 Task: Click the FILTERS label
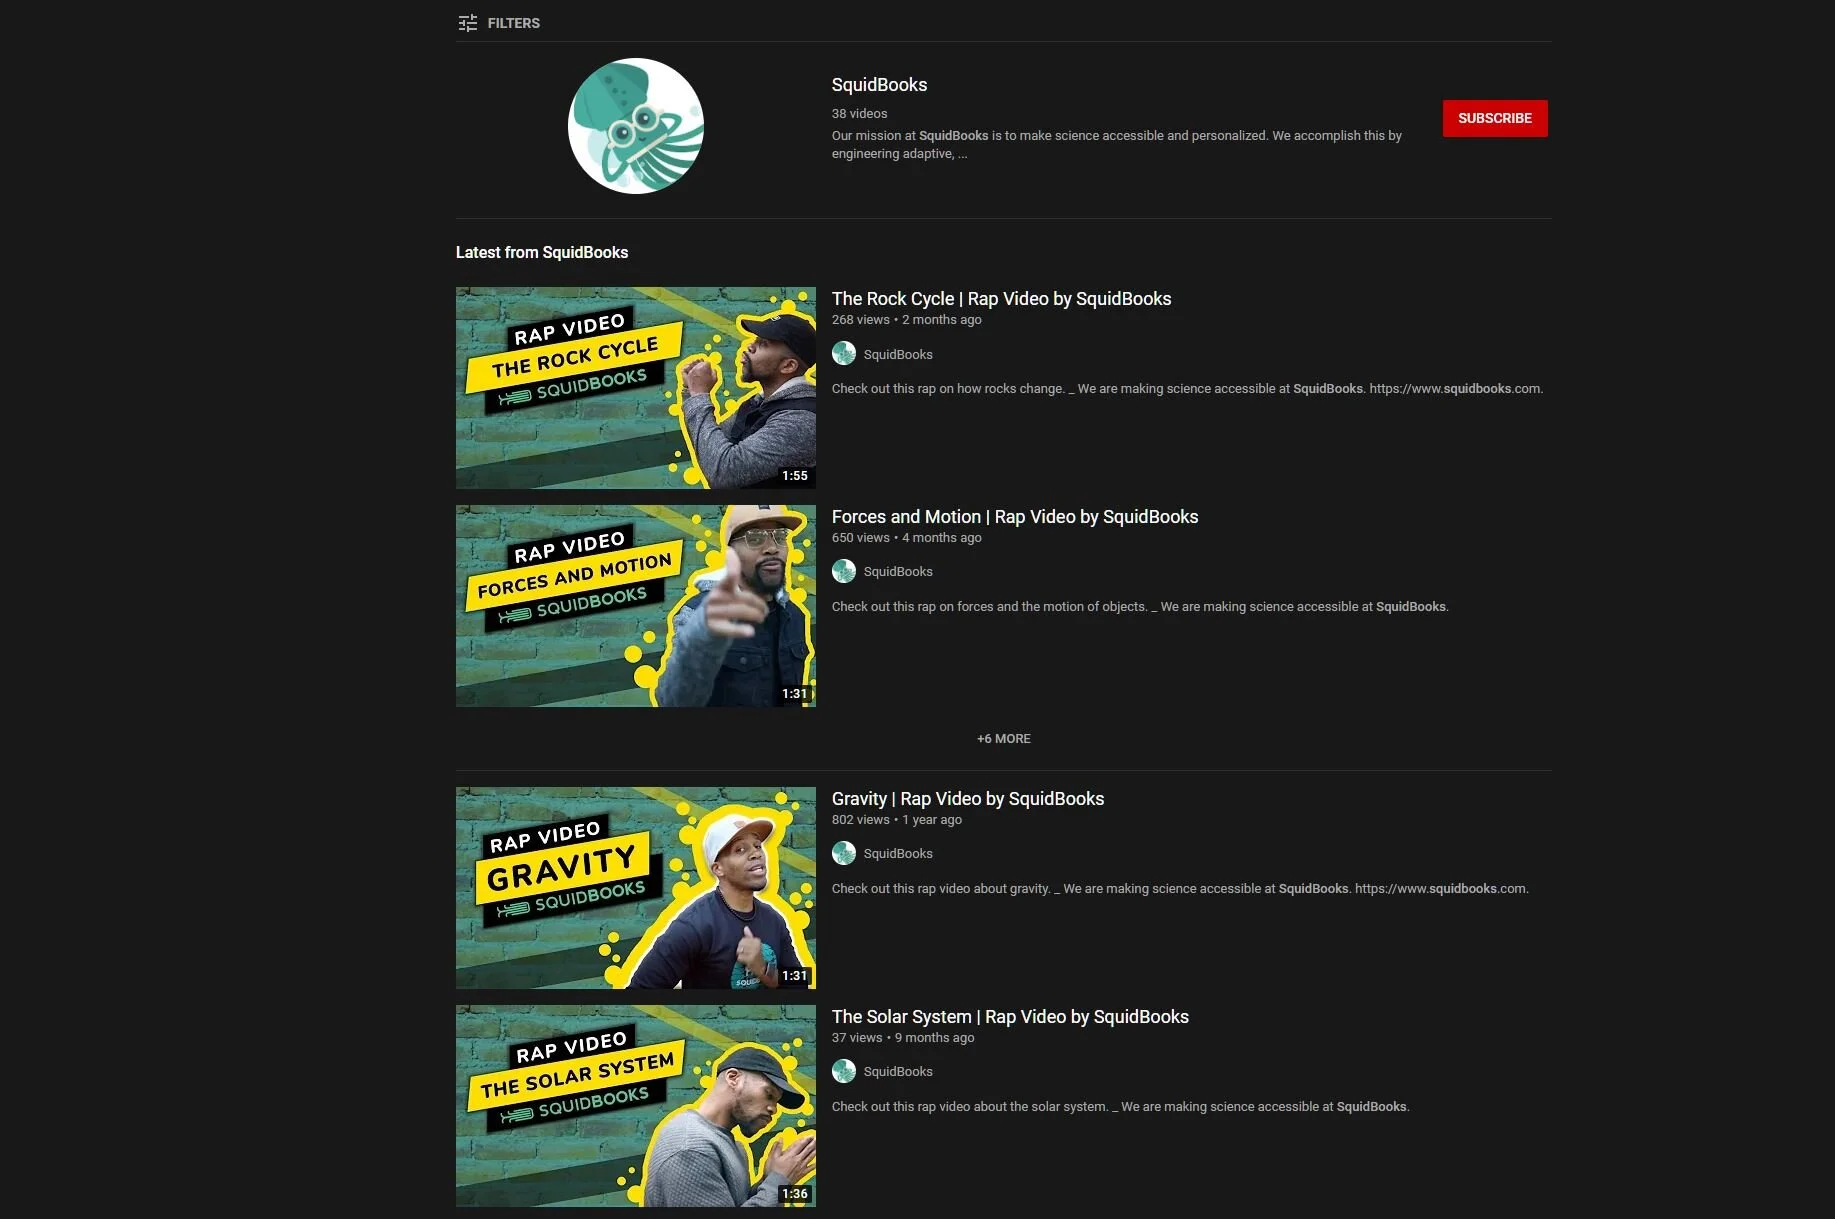[514, 23]
